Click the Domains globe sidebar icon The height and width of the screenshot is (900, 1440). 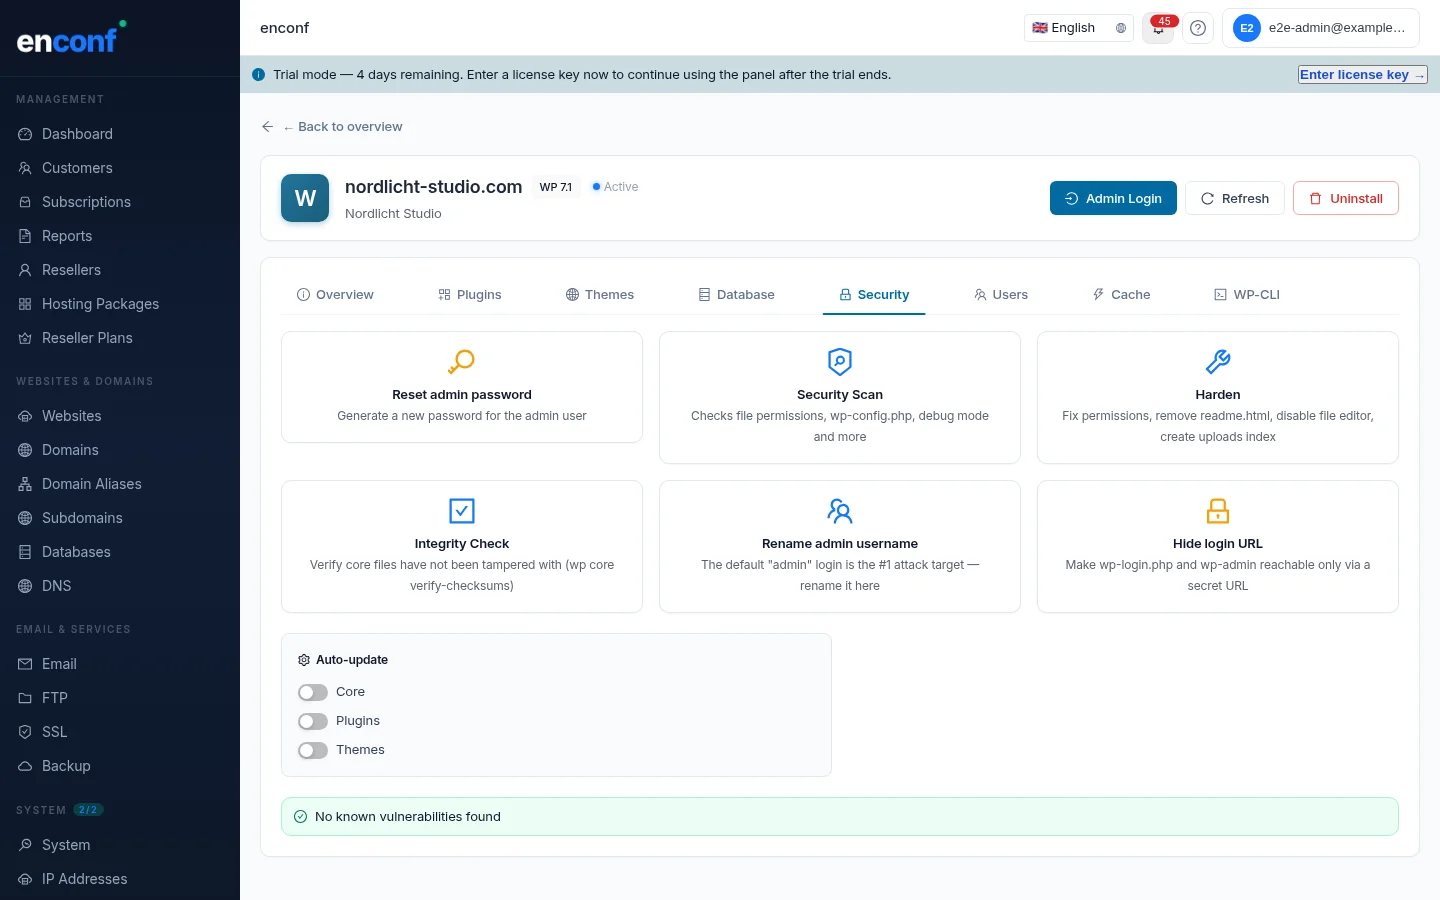[x=25, y=450]
